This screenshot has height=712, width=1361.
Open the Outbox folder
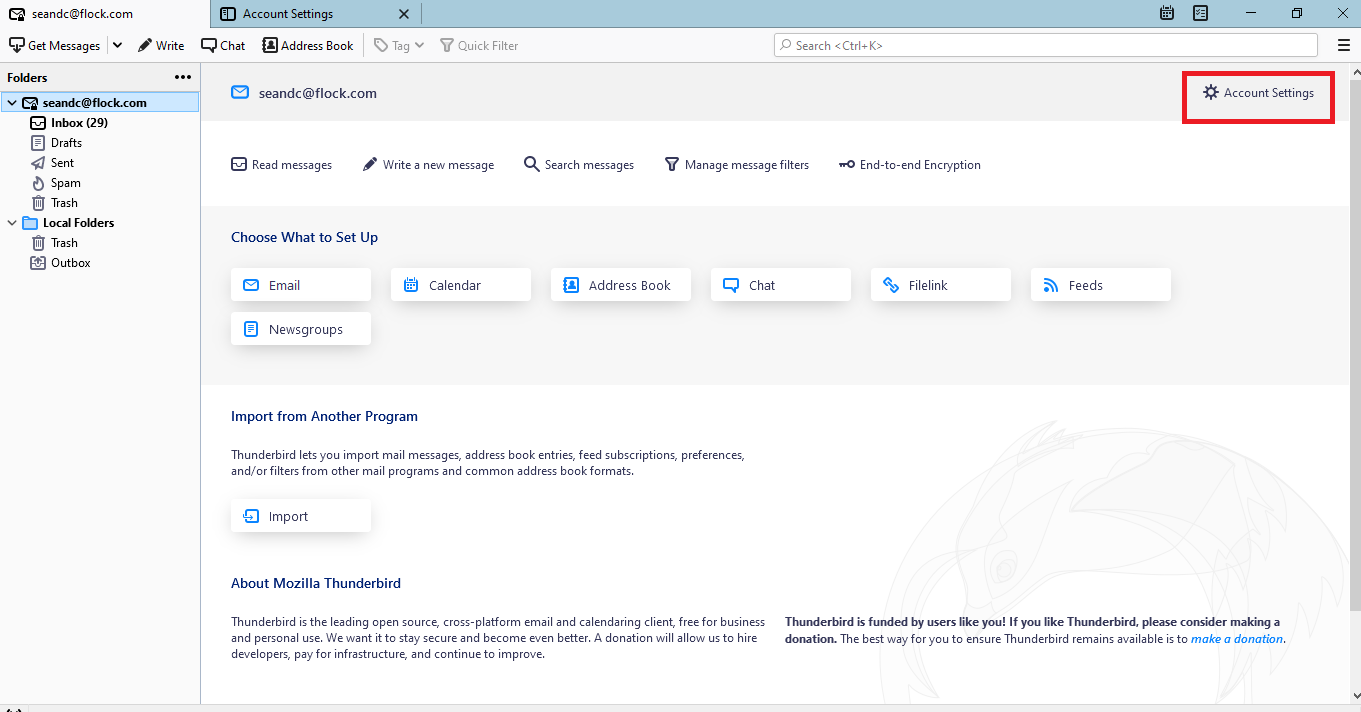click(x=70, y=263)
